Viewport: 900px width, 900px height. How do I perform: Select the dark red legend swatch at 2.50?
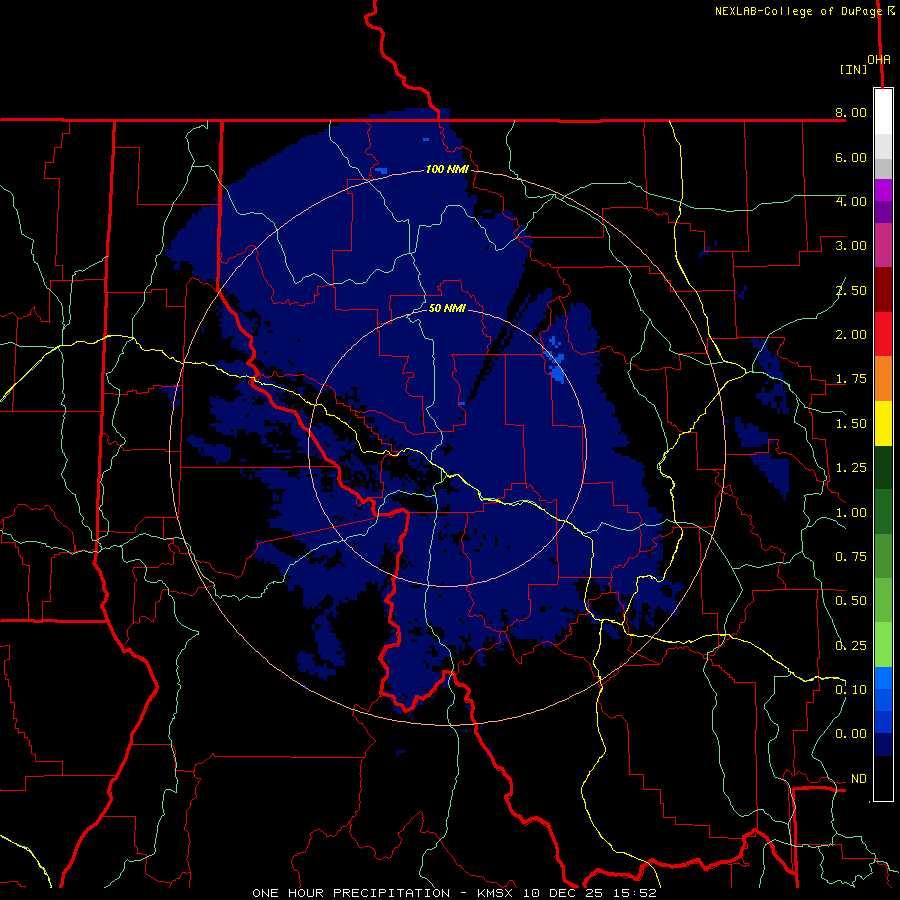tap(883, 290)
